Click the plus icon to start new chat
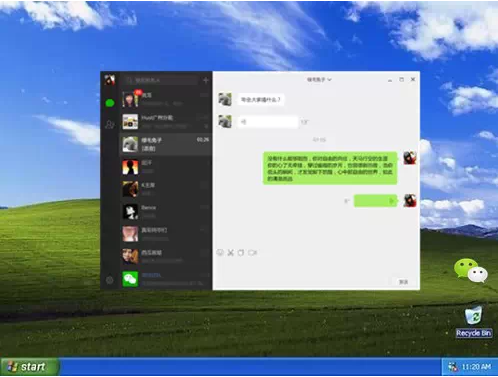498x377 pixels. pyautogui.click(x=206, y=80)
